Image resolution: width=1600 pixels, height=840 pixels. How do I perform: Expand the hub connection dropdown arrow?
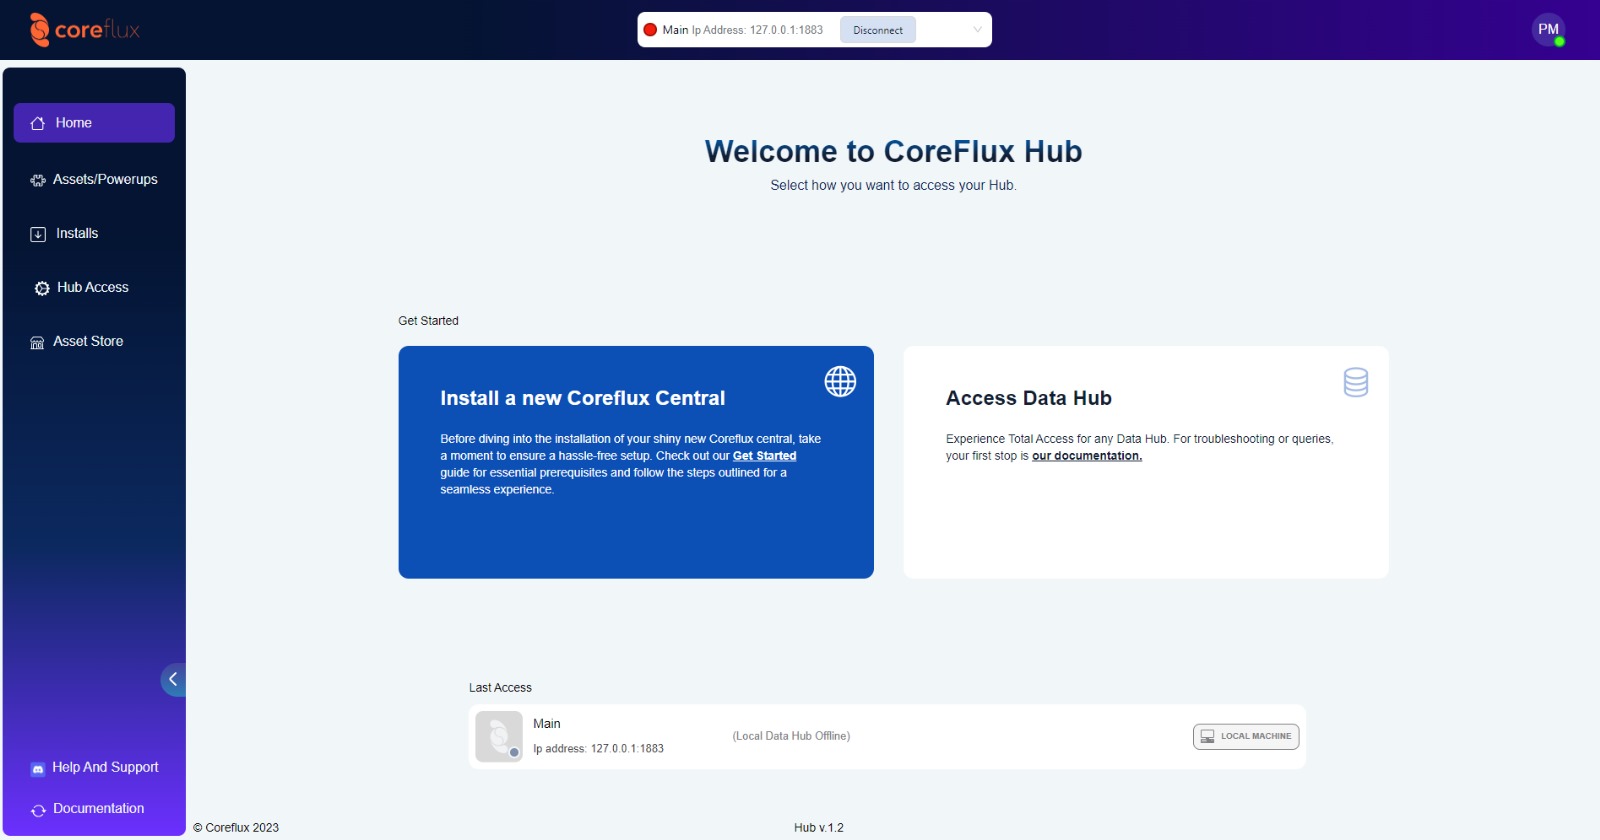[x=977, y=30]
